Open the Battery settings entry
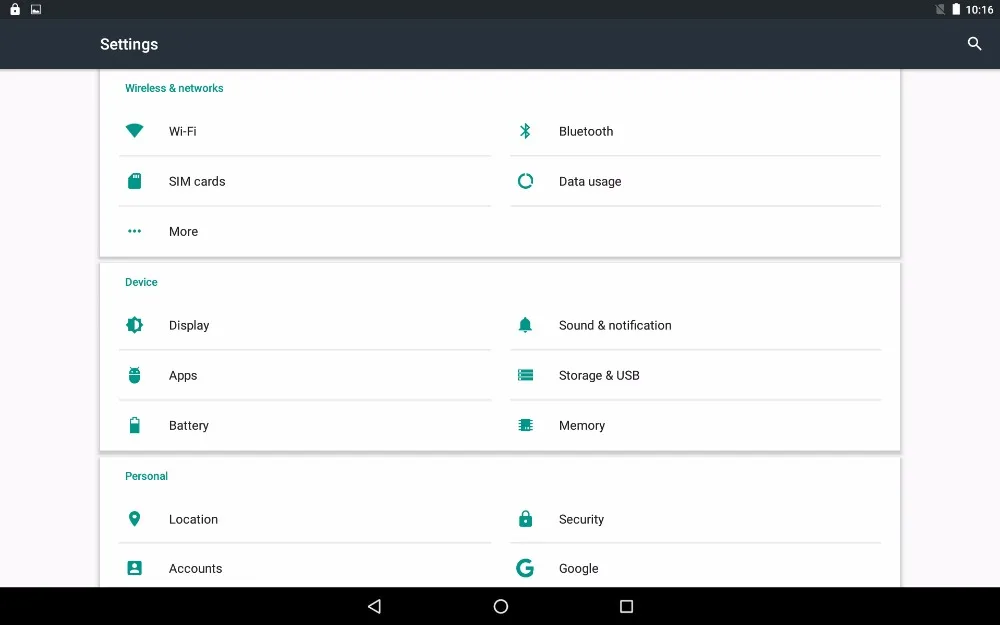The height and width of the screenshot is (625, 1000). (305, 425)
